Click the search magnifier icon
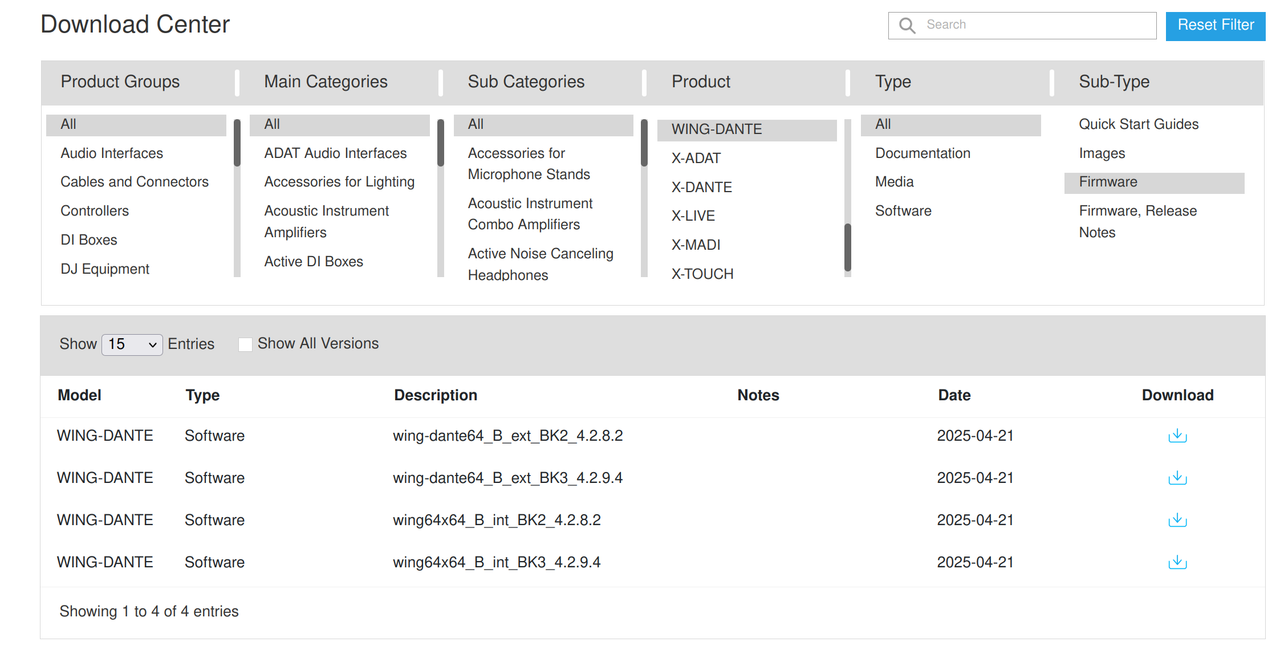Image resolution: width=1280 pixels, height=662 pixels. coord(907,26)
